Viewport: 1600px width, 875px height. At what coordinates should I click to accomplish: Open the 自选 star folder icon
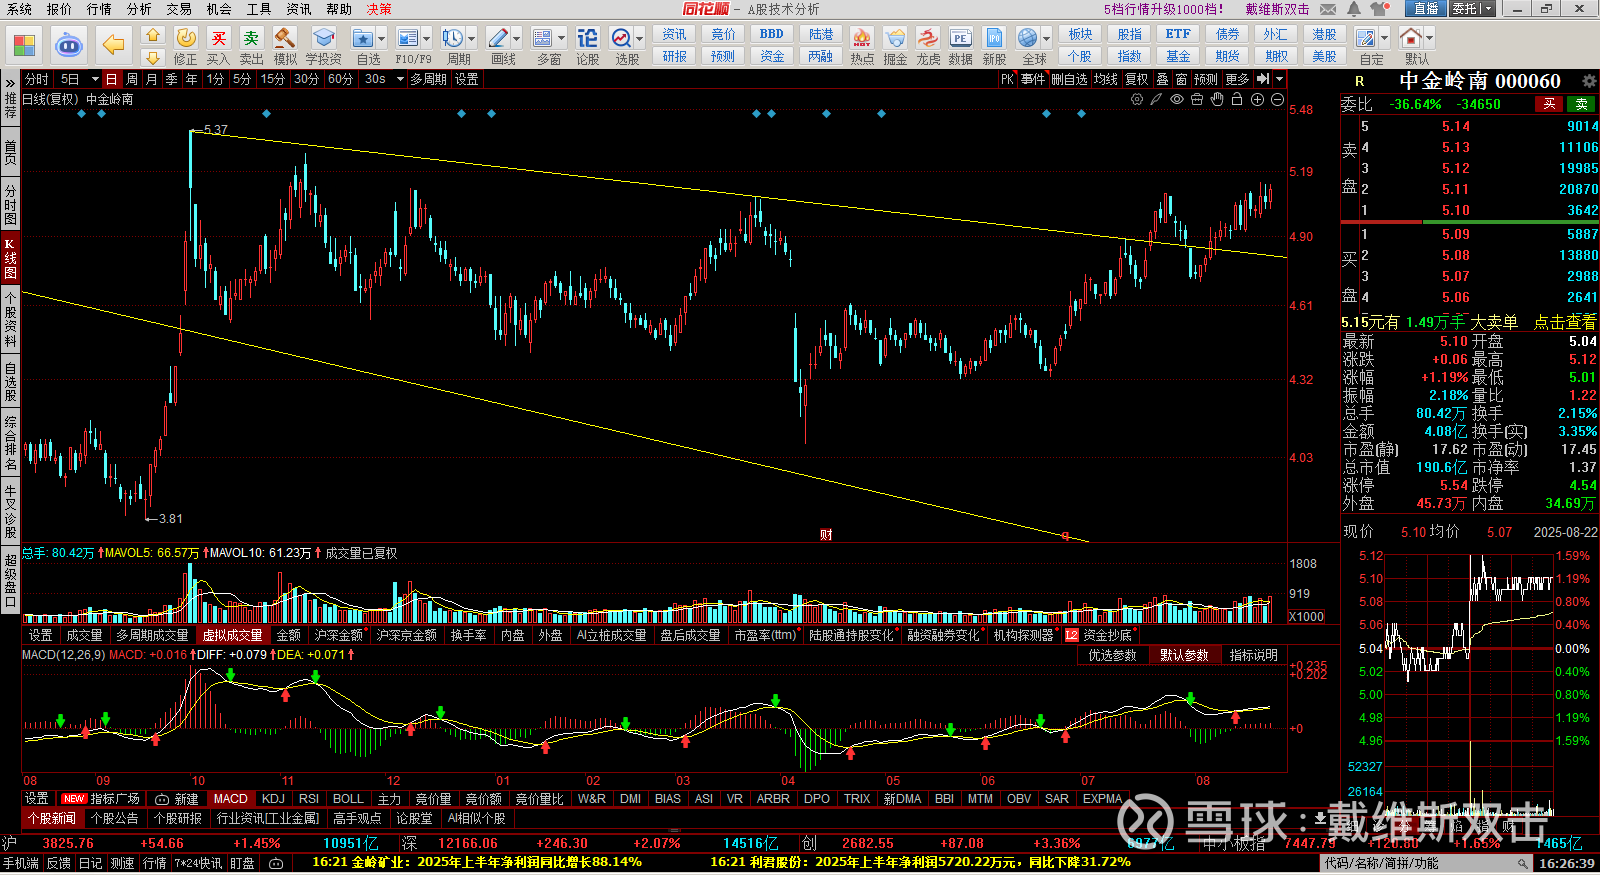(362, 39)
